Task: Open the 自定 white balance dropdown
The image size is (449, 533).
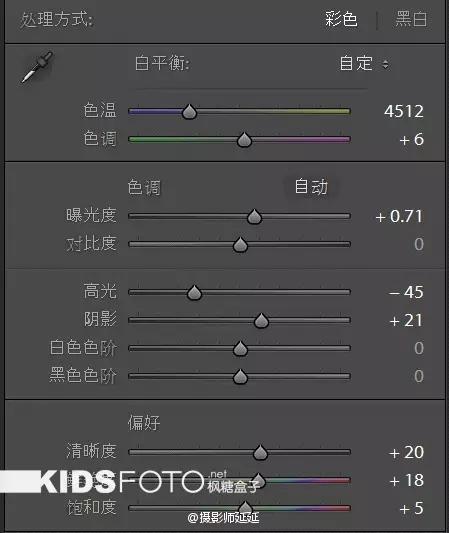Action: click(x=364, y=64)
